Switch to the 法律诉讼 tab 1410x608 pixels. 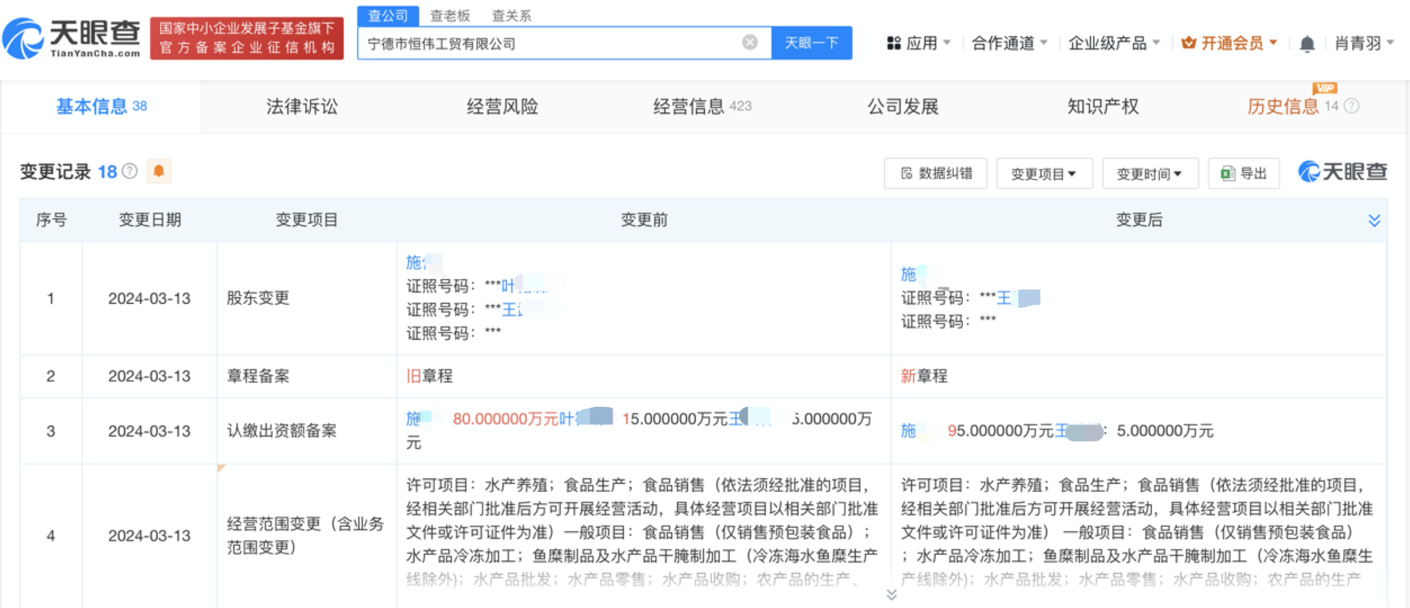coord(302,106)
